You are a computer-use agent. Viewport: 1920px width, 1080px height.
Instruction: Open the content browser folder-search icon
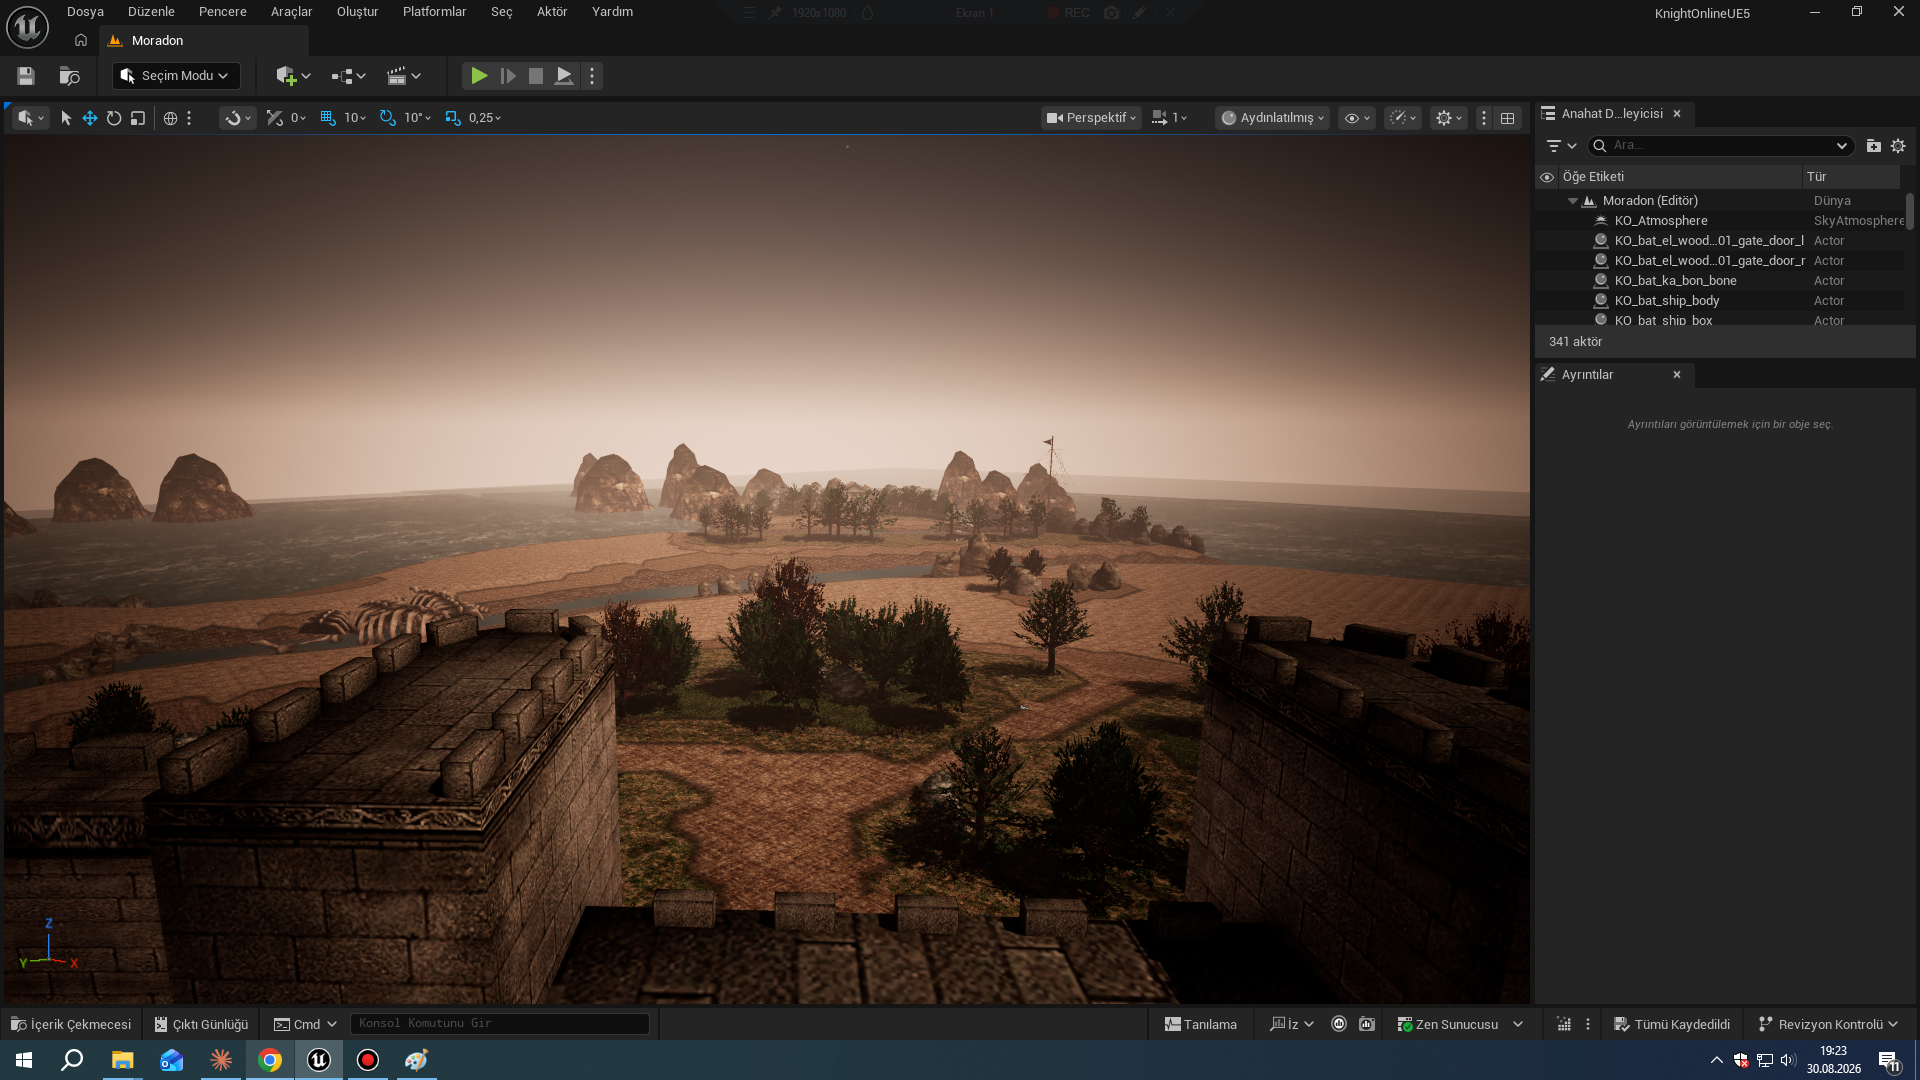pos(69,76)
